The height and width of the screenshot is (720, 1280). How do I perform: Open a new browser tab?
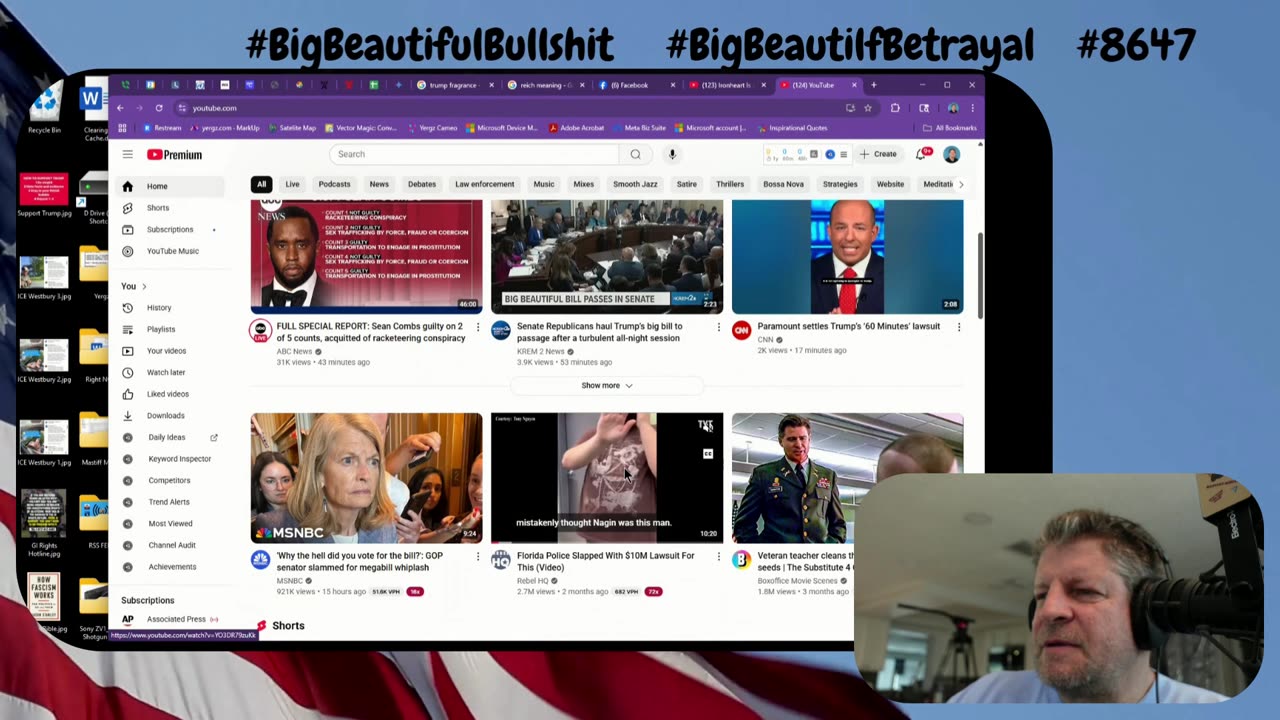pyautogui.click(x=873, y=85)
